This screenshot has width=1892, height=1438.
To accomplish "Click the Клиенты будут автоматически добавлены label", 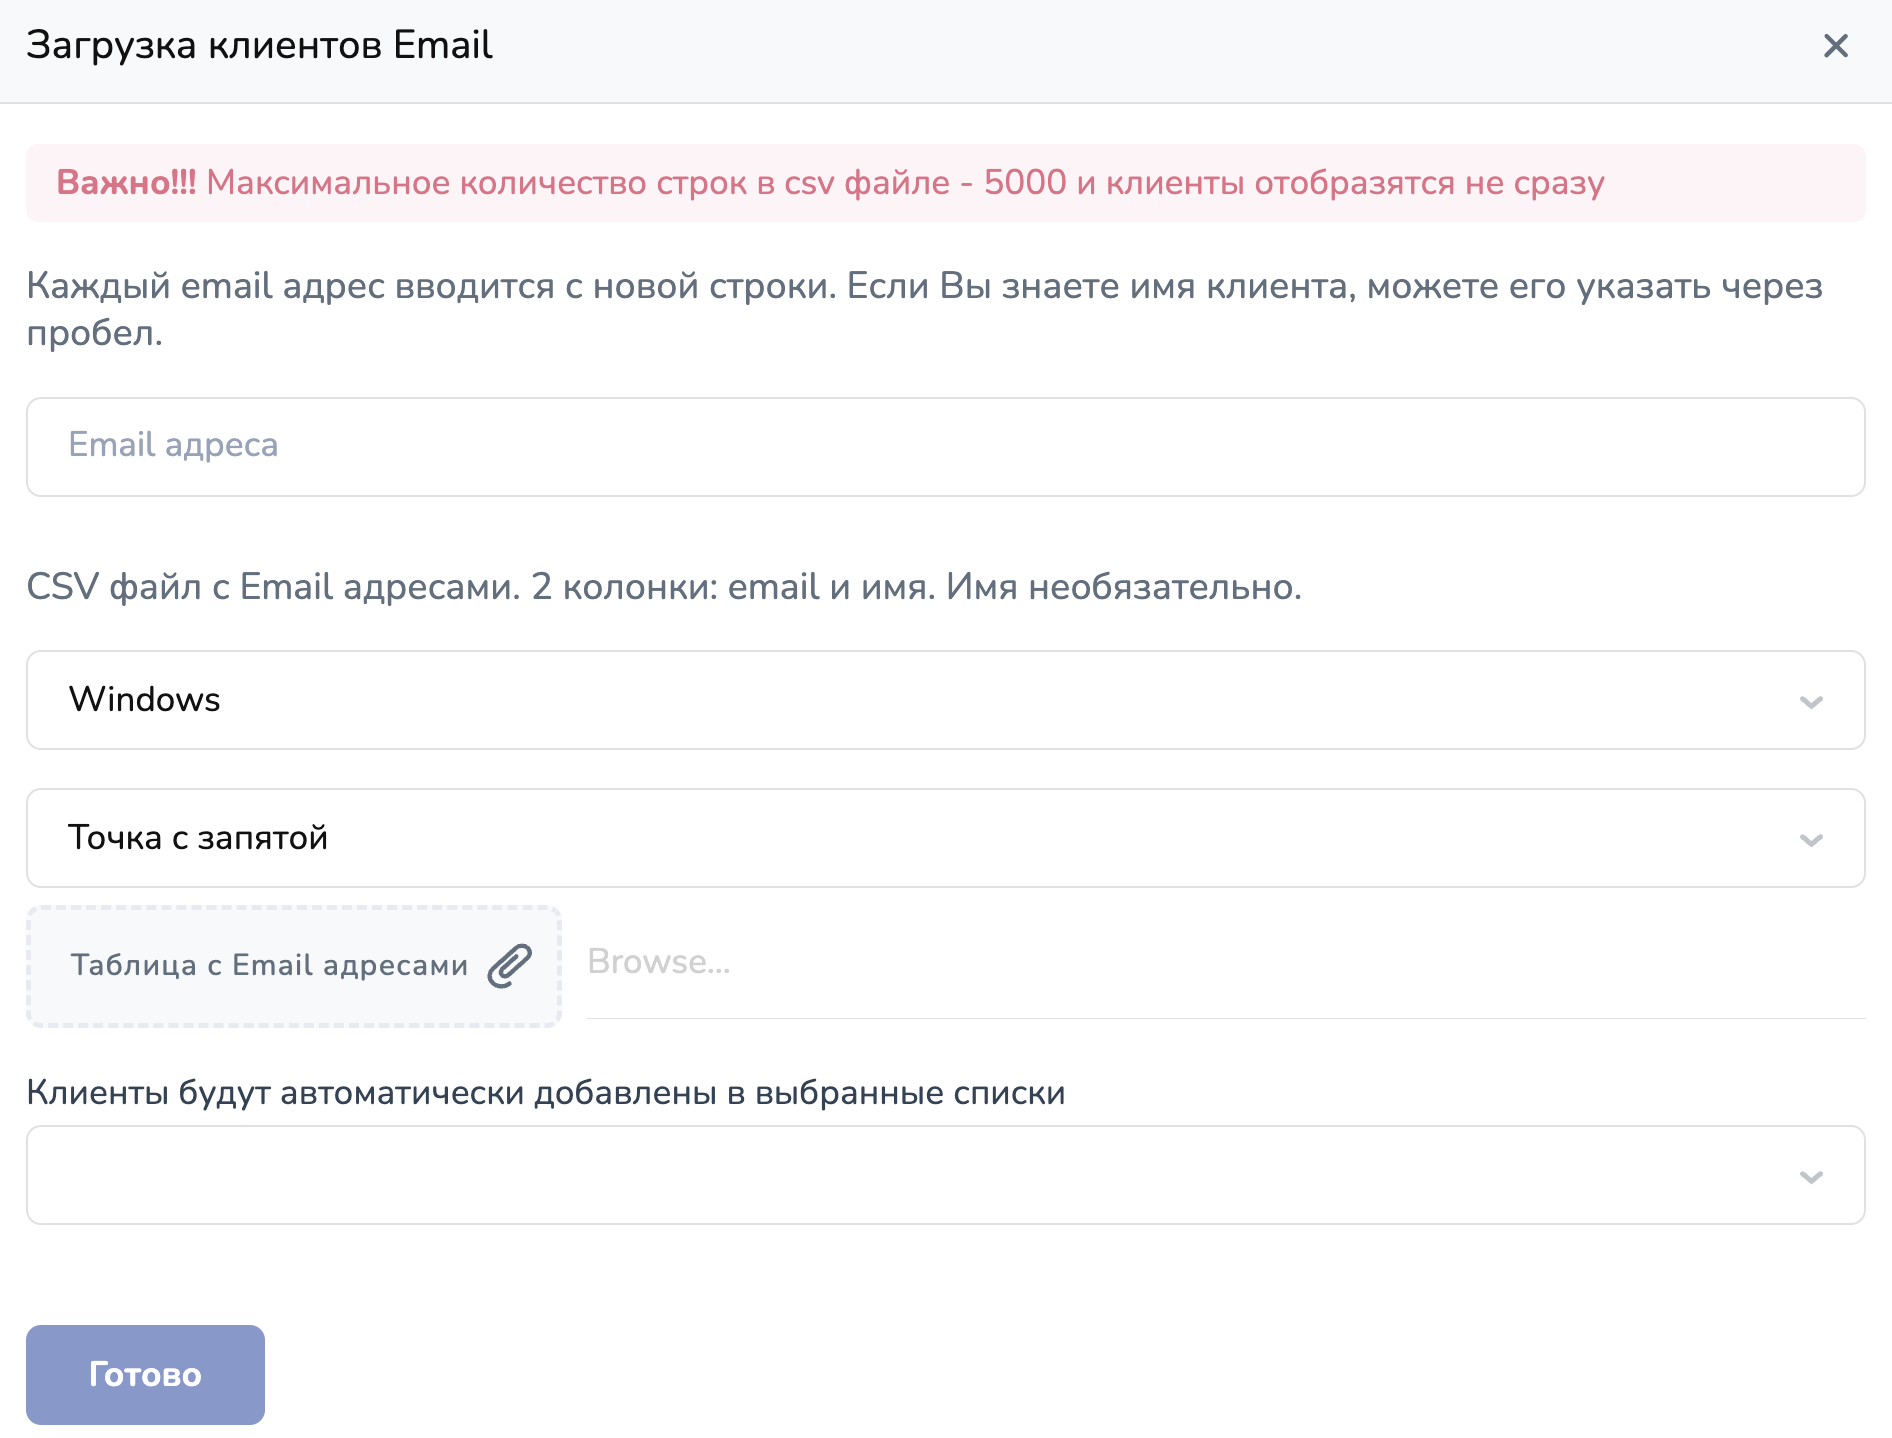I will (545, 1093).
